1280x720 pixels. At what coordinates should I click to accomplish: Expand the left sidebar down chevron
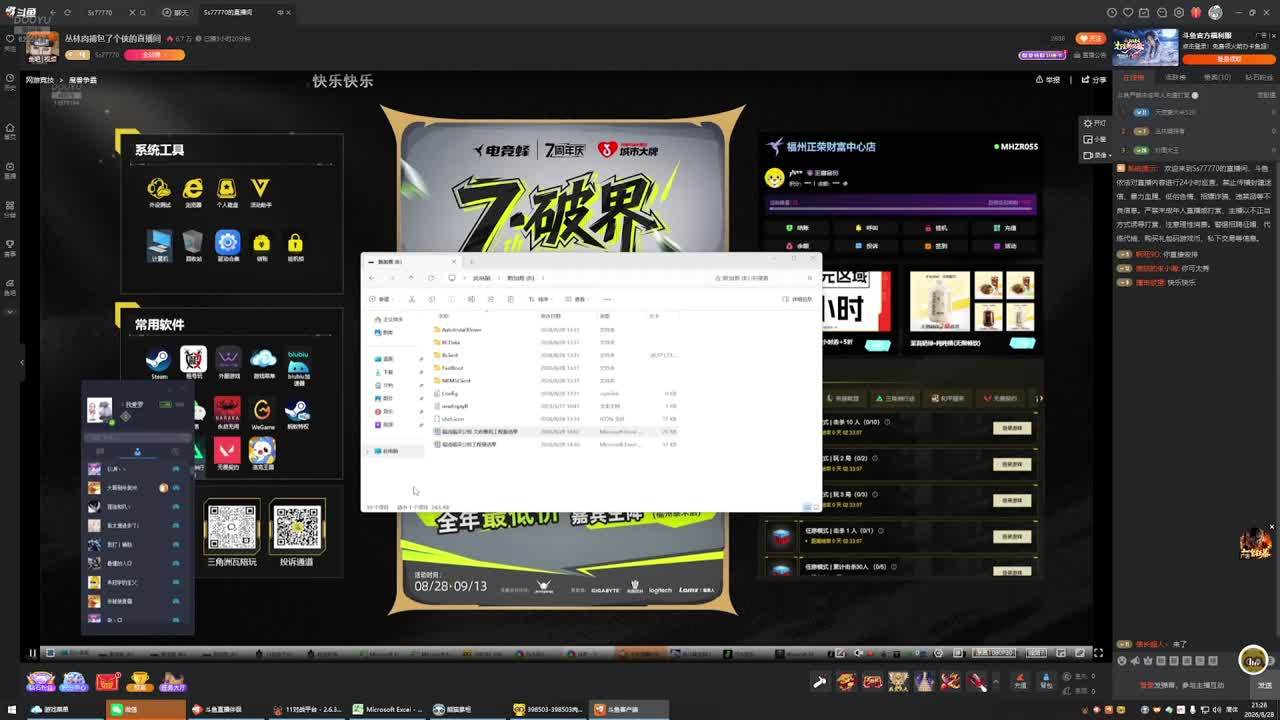pos(10,312)
